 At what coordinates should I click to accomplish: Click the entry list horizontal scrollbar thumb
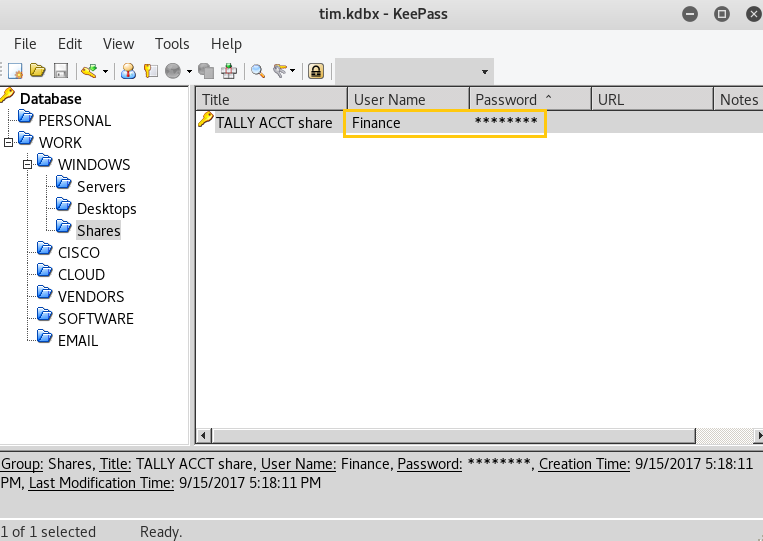pos(454,435)
